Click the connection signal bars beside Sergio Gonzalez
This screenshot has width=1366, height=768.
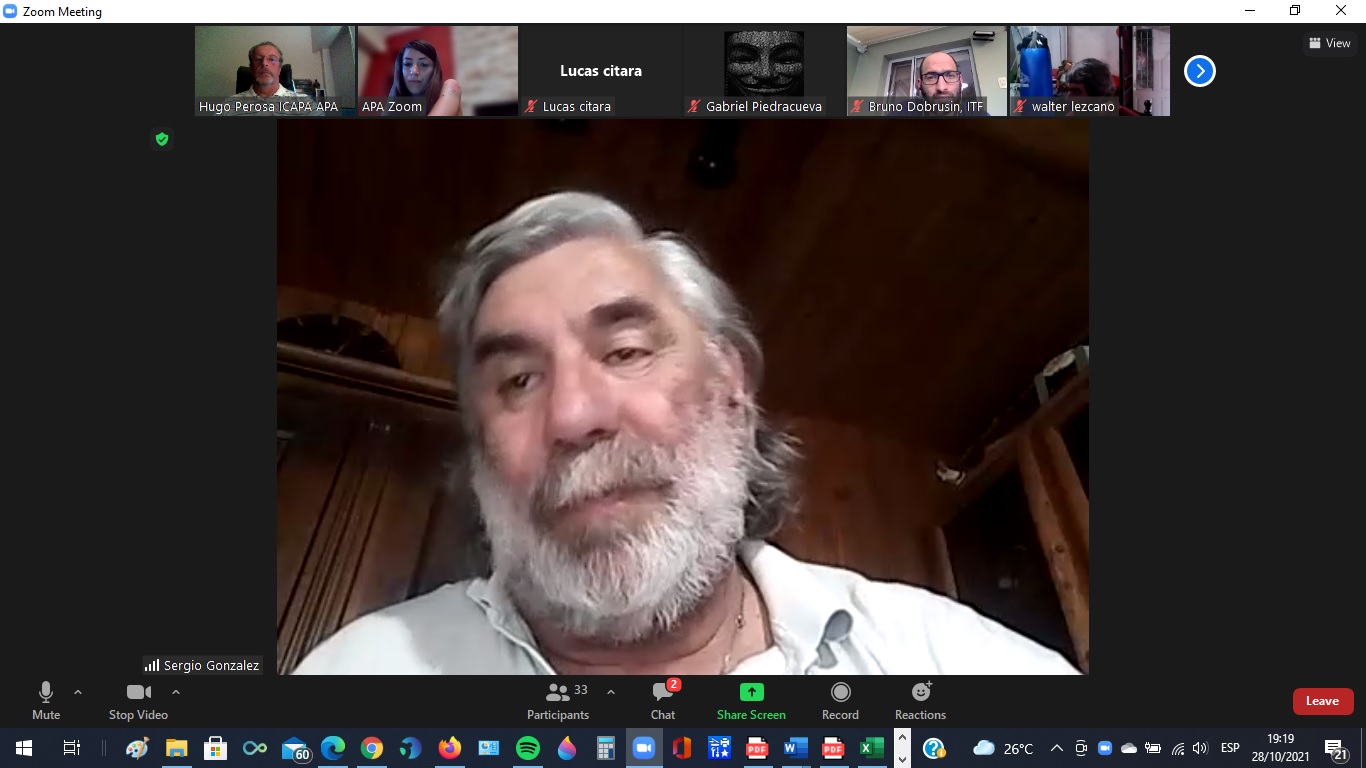pos(152,665)
